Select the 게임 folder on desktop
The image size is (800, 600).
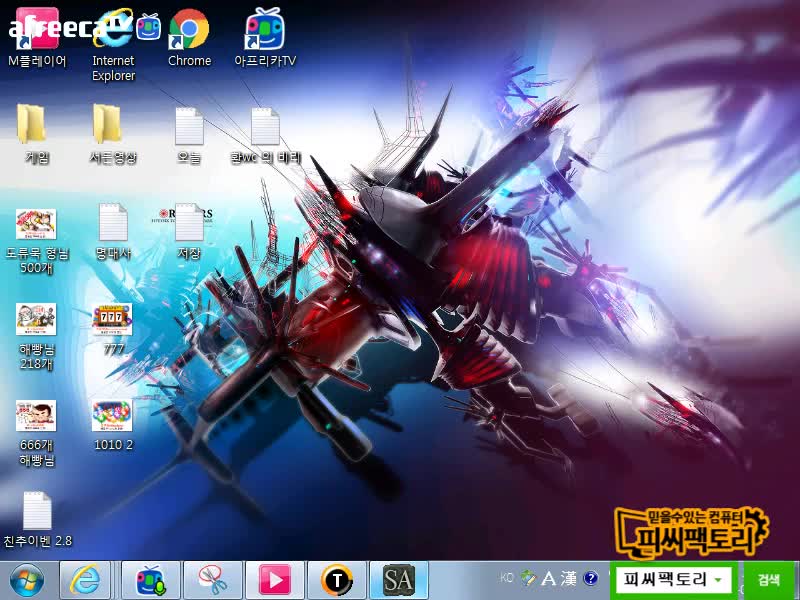(32, 127)
